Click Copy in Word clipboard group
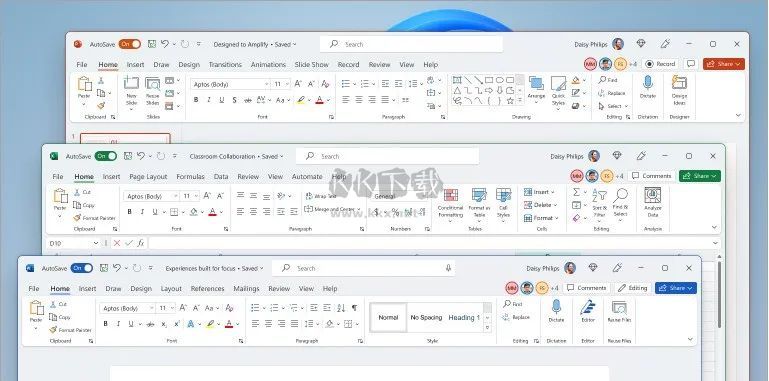This screenshot has height=381, width=769. pyautogui.click(x=60, y=317)
